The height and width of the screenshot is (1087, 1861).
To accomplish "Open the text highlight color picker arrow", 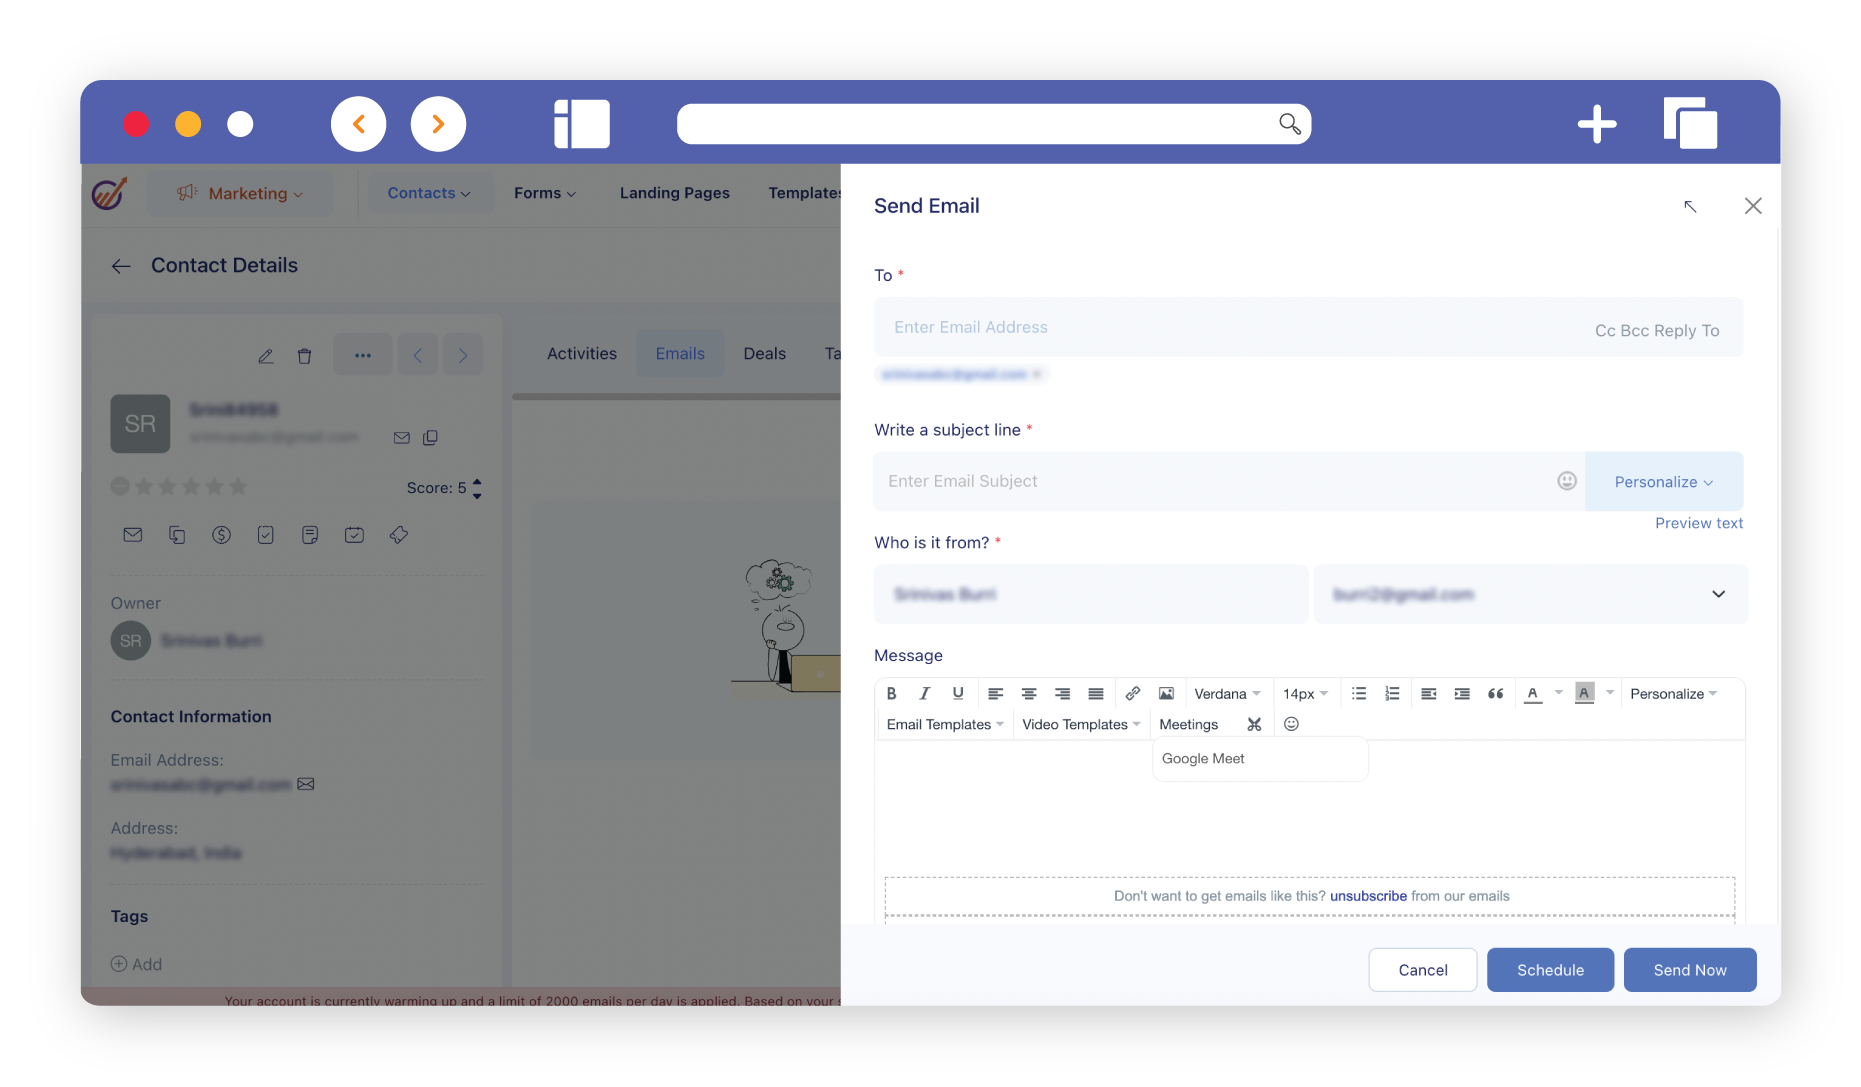I will (1610, 692).
